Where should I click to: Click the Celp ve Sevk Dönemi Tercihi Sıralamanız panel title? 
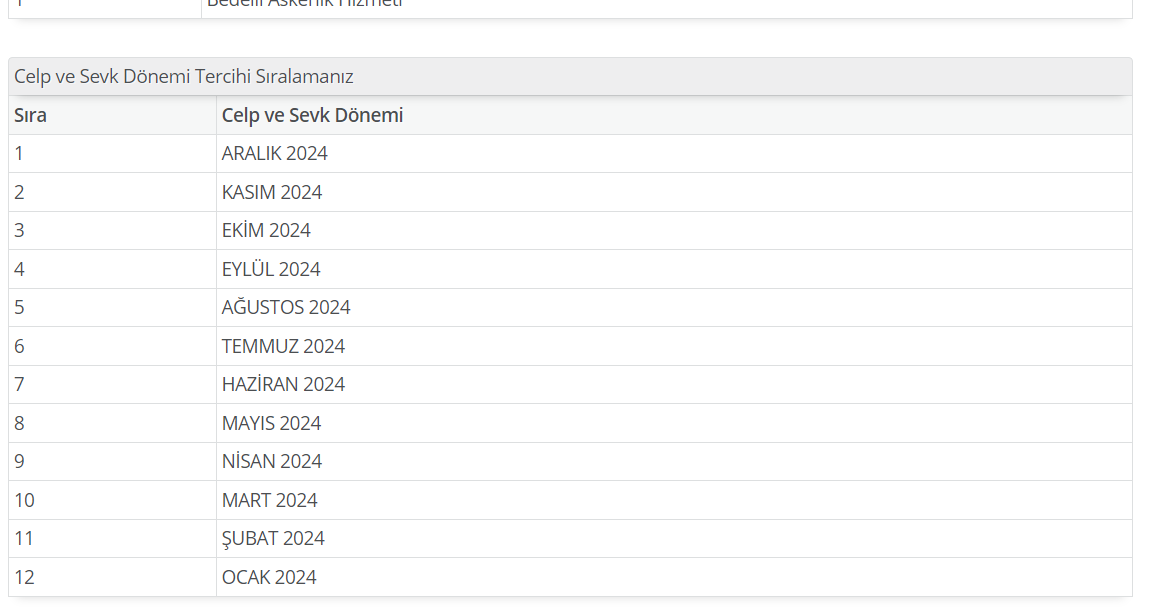(184, 77)
